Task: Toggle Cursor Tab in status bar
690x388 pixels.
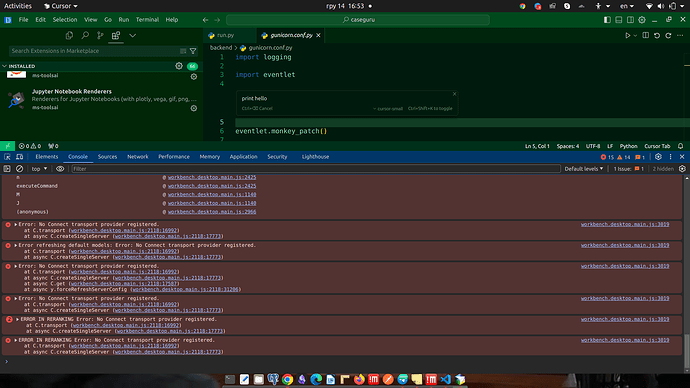Action: click(657, 146)
